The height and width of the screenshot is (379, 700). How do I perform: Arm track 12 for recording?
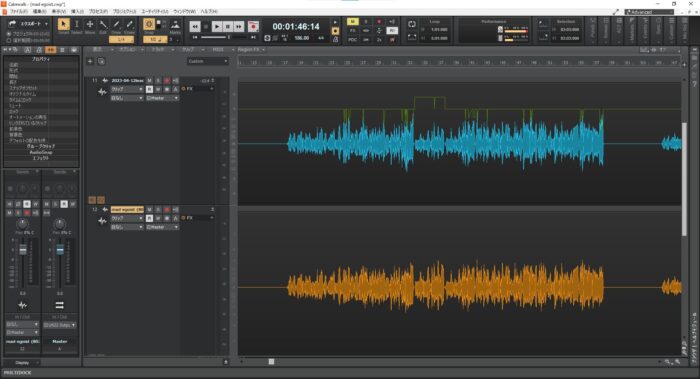pos(167,209)
